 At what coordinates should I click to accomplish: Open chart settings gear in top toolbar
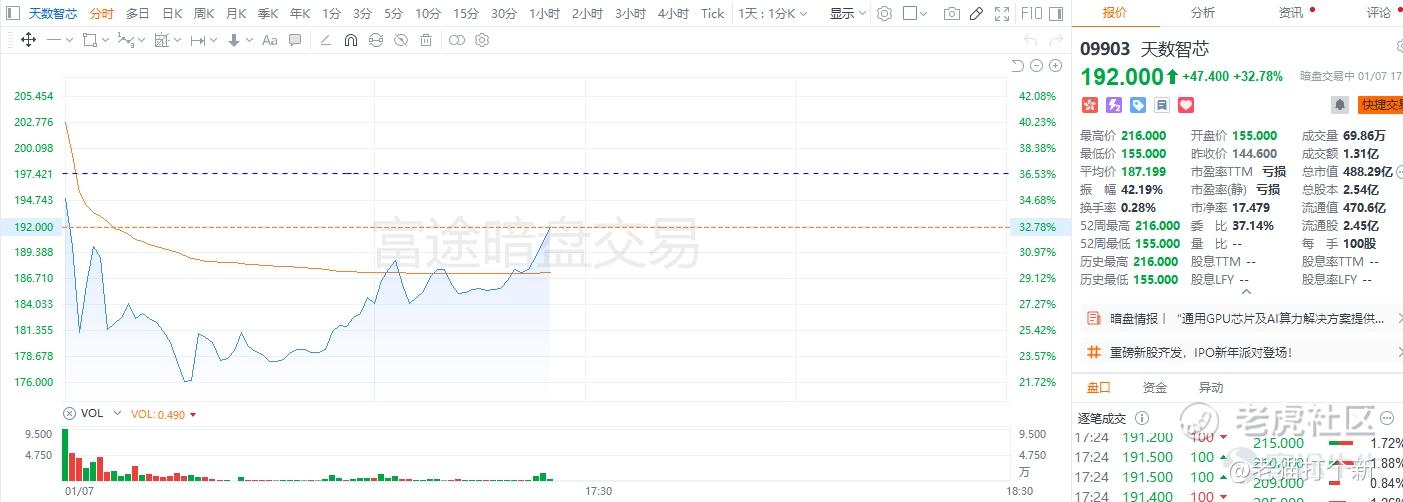pyautogui.click(x=884, y=13)
